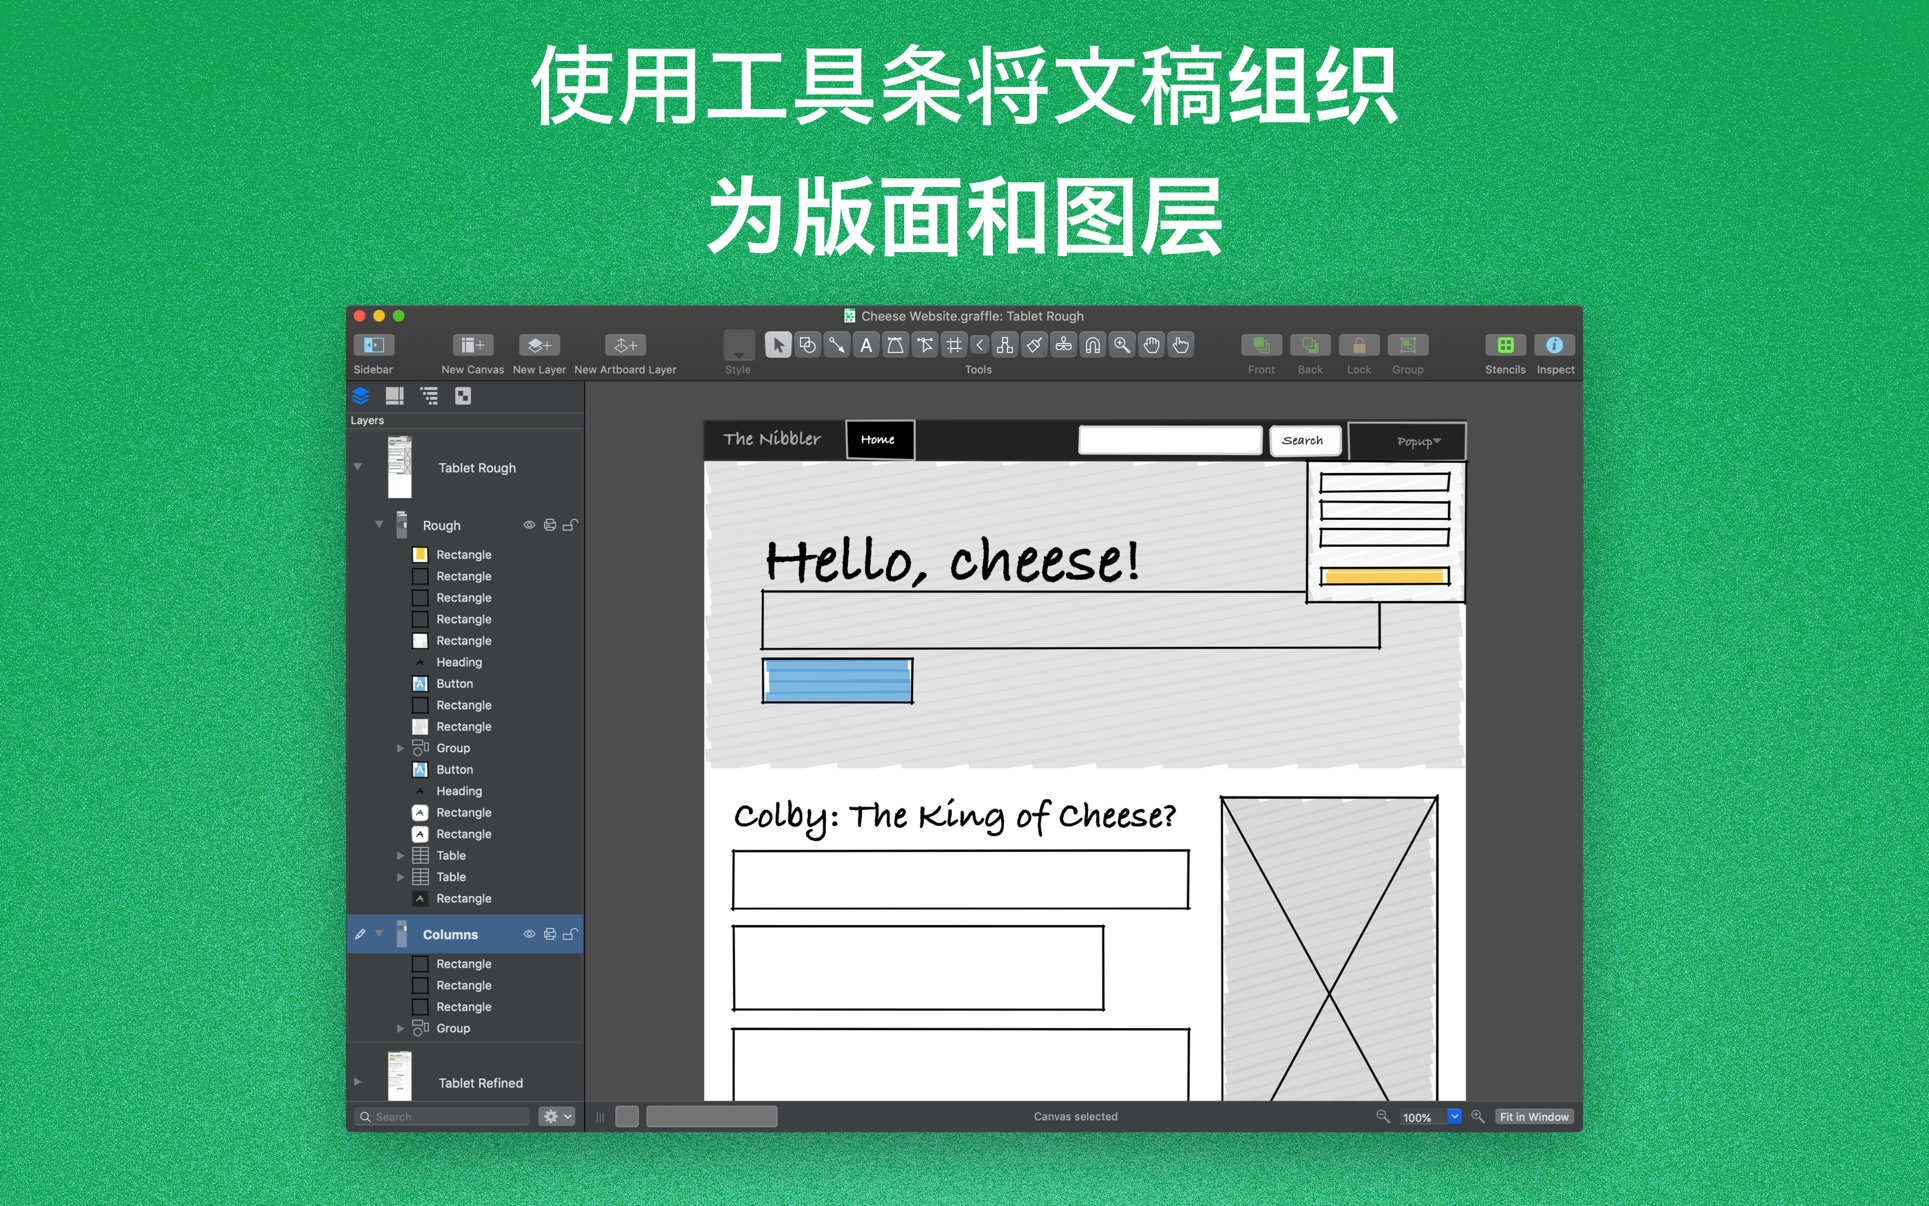
Task: Click the Home button on canvas
Action: pos(879,439)
